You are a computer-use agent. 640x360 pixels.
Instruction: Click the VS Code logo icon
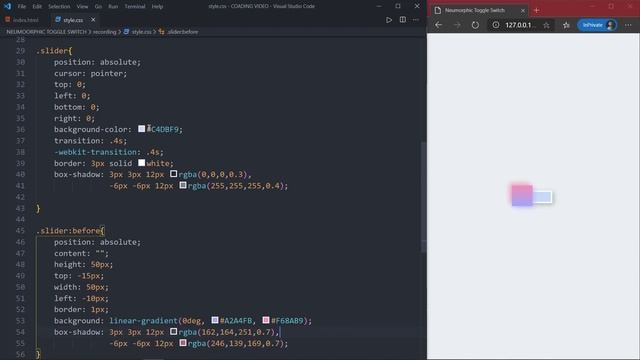coord(7,6)
